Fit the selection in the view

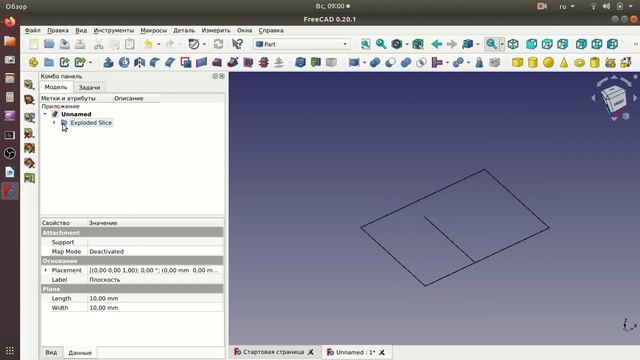coord(381,44)
